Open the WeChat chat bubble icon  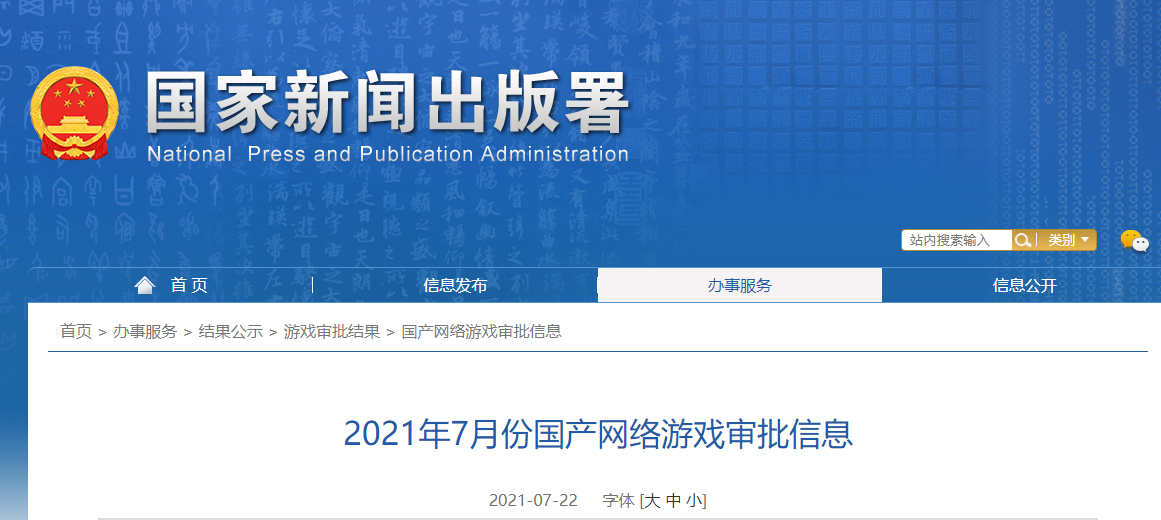point(1133,240)
